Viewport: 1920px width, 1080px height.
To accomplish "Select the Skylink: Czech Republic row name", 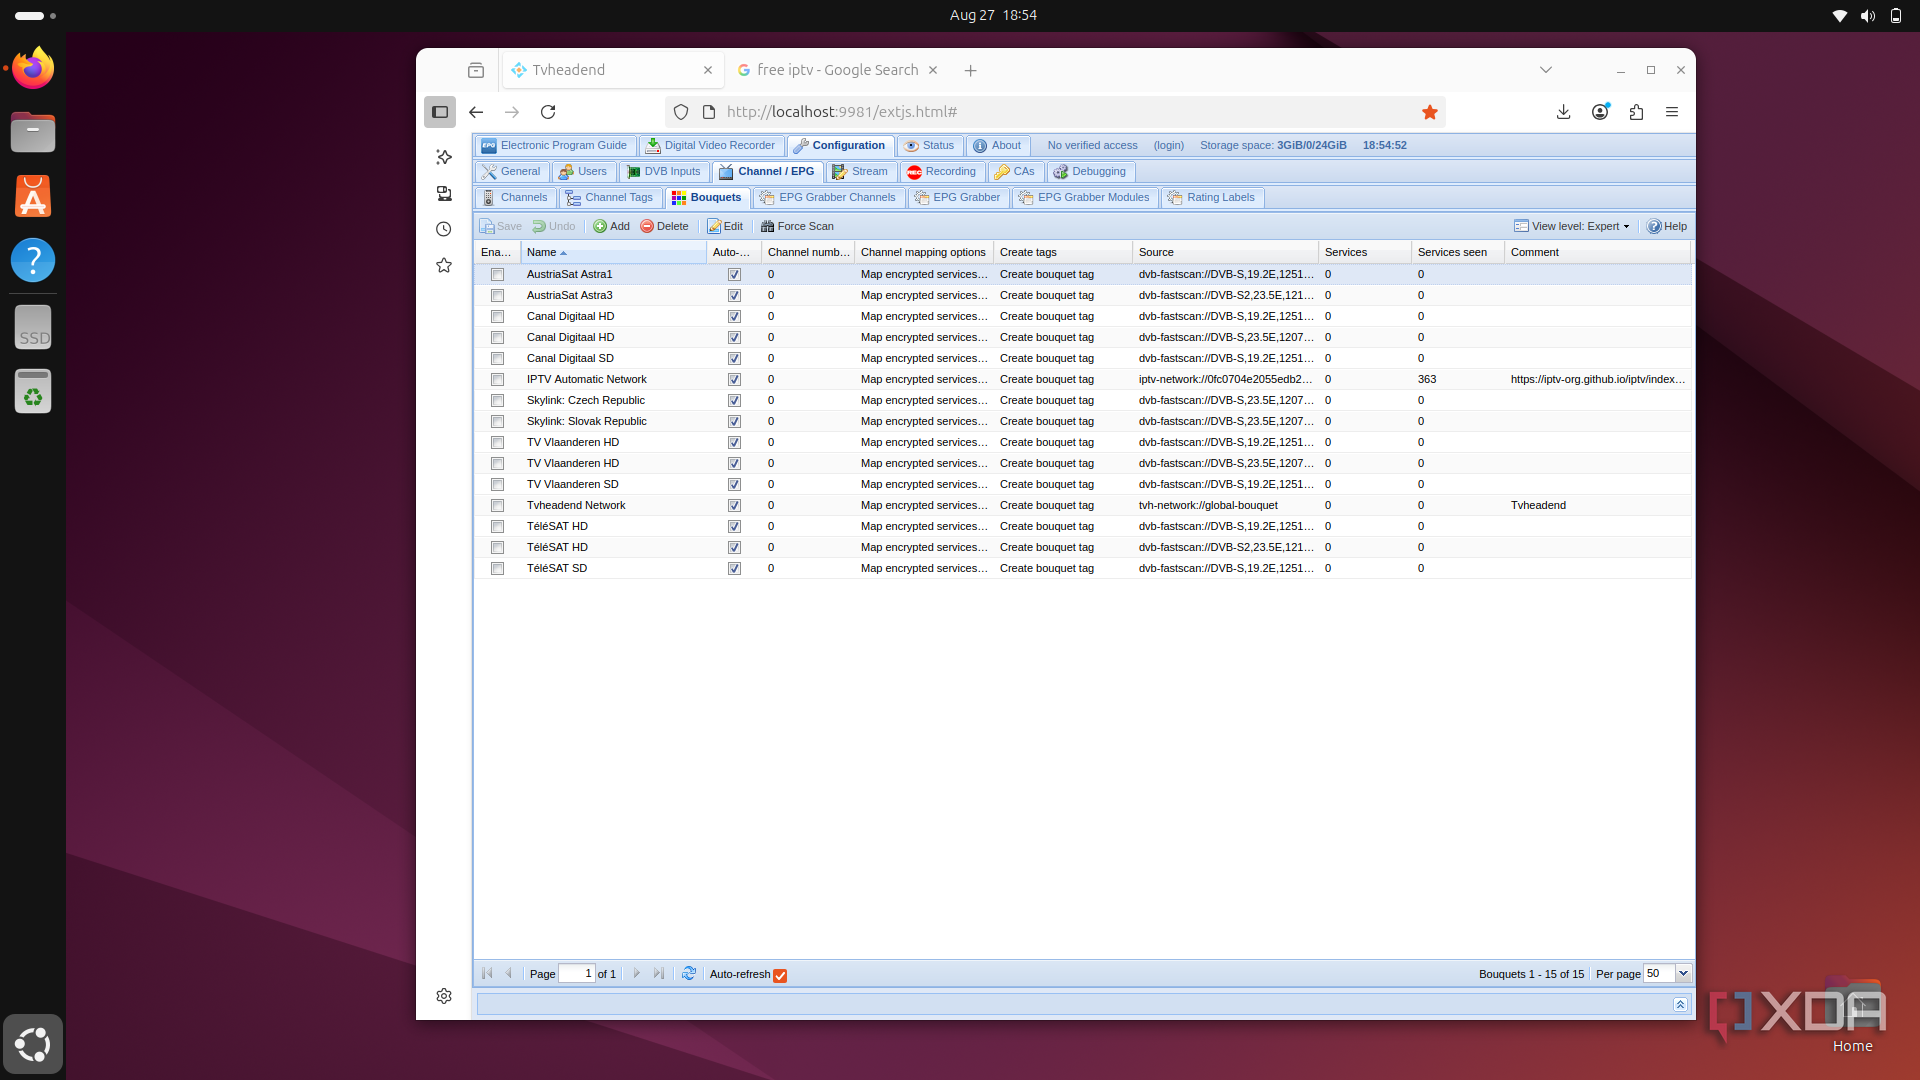I will tap(585, 400).
